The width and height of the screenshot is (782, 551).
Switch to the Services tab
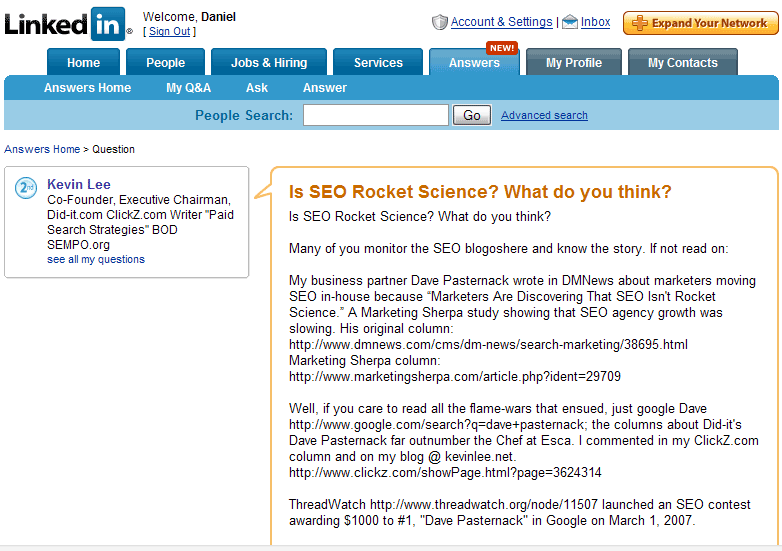(x=378, y=62)
